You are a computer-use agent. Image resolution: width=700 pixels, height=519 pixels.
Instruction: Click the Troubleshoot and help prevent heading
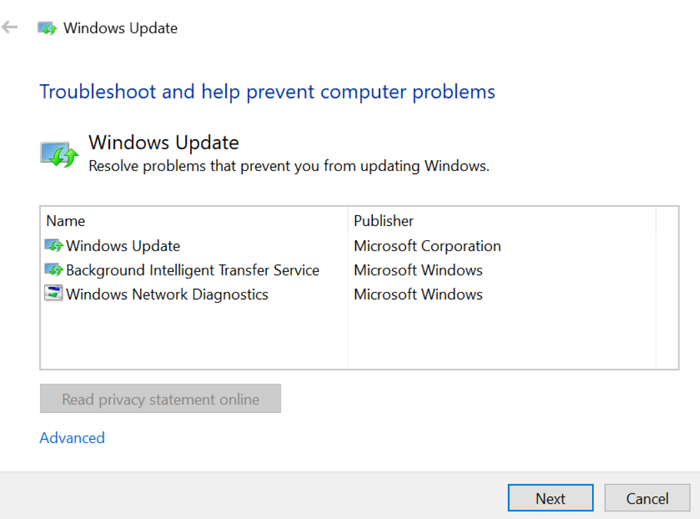(267, 92)
